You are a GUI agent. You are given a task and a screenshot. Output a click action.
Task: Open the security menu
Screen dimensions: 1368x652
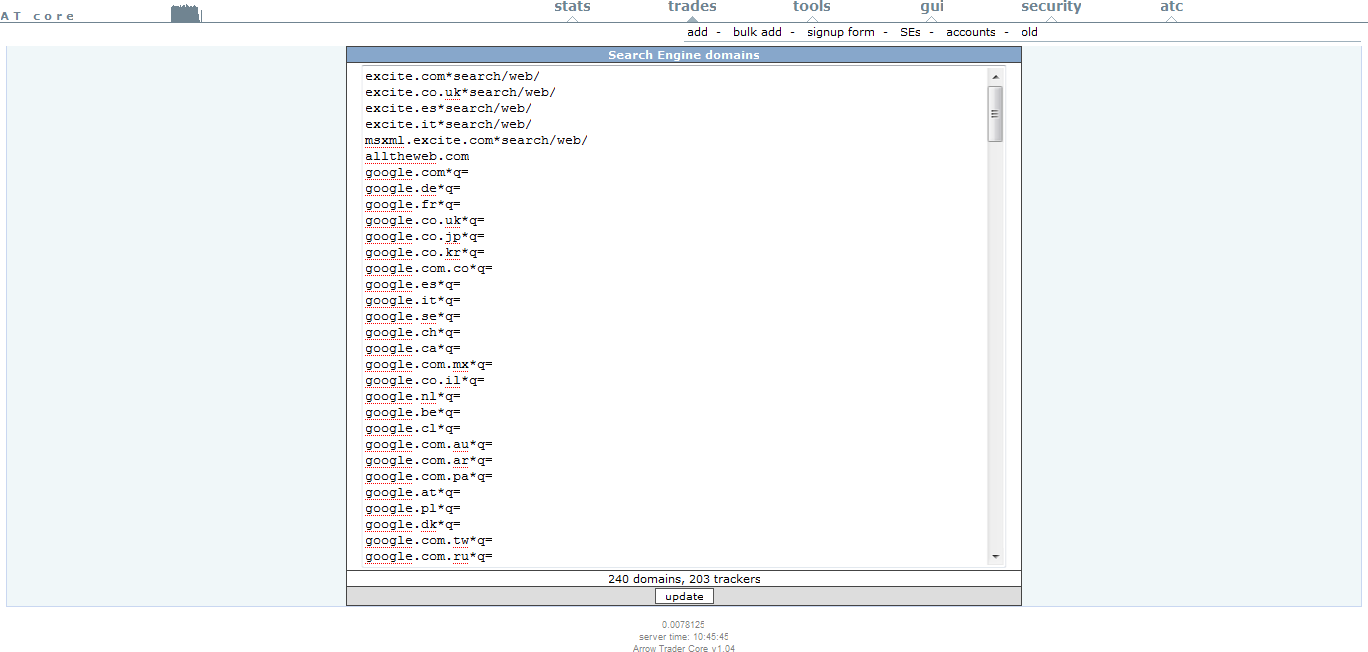tap(1051, 7)
